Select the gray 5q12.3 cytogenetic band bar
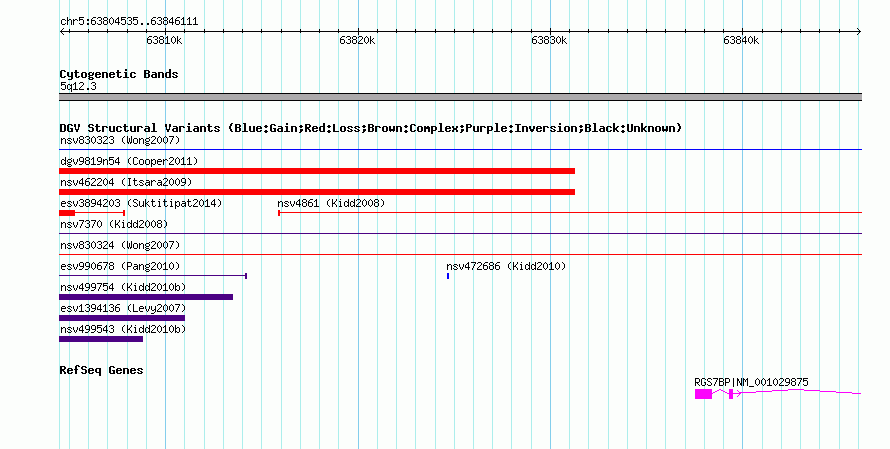The width and height of the screenshot is (890, 449). [460, 97]
